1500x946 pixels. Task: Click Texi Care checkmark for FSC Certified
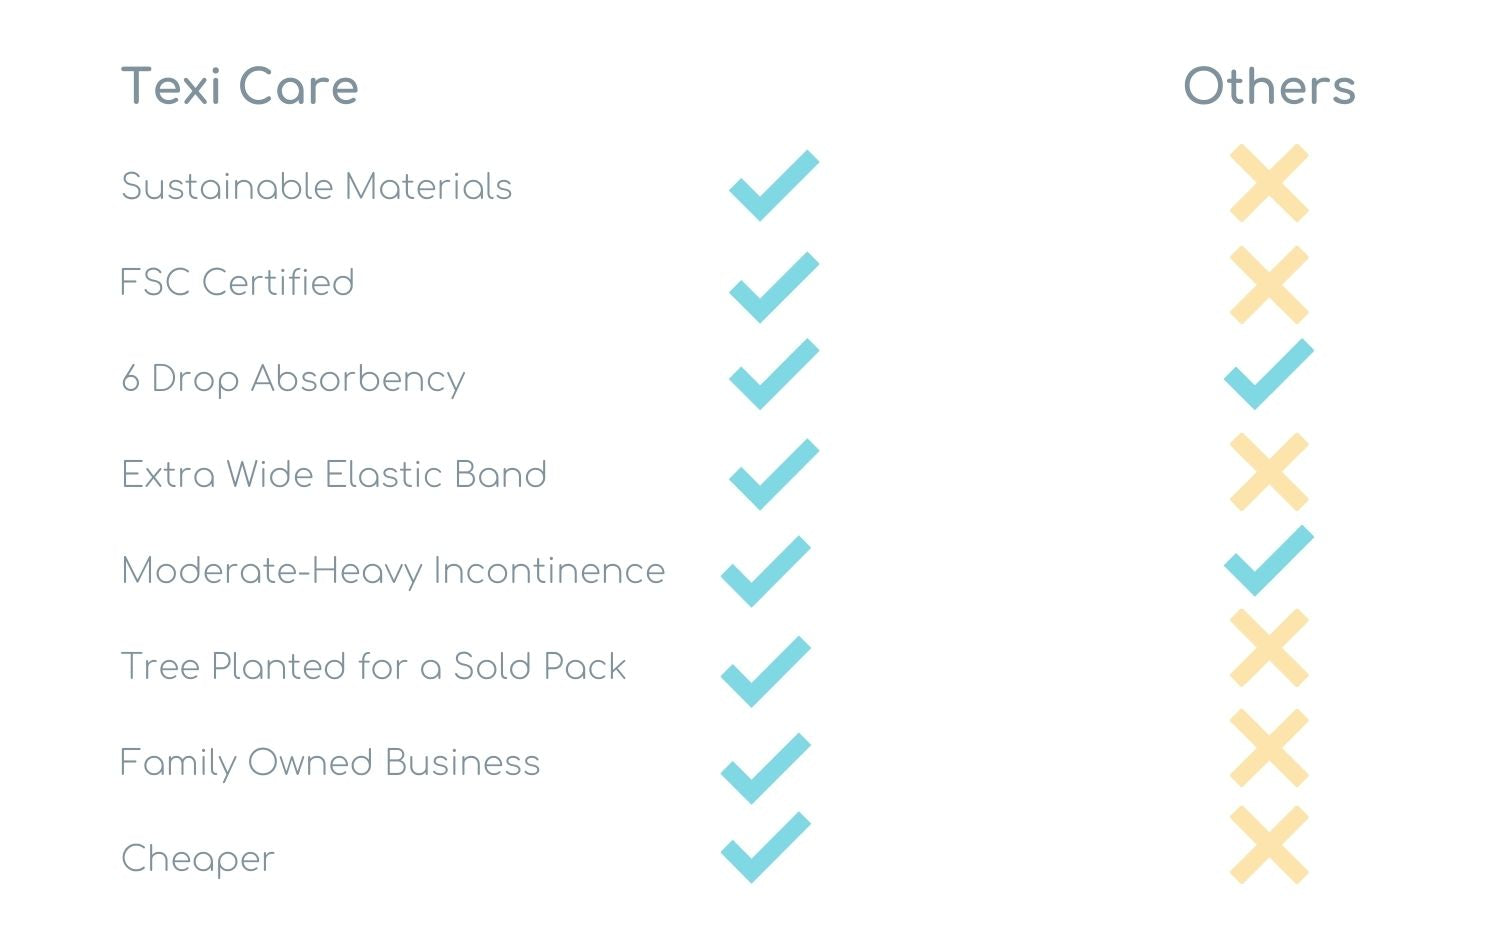[x=773, y=287]
